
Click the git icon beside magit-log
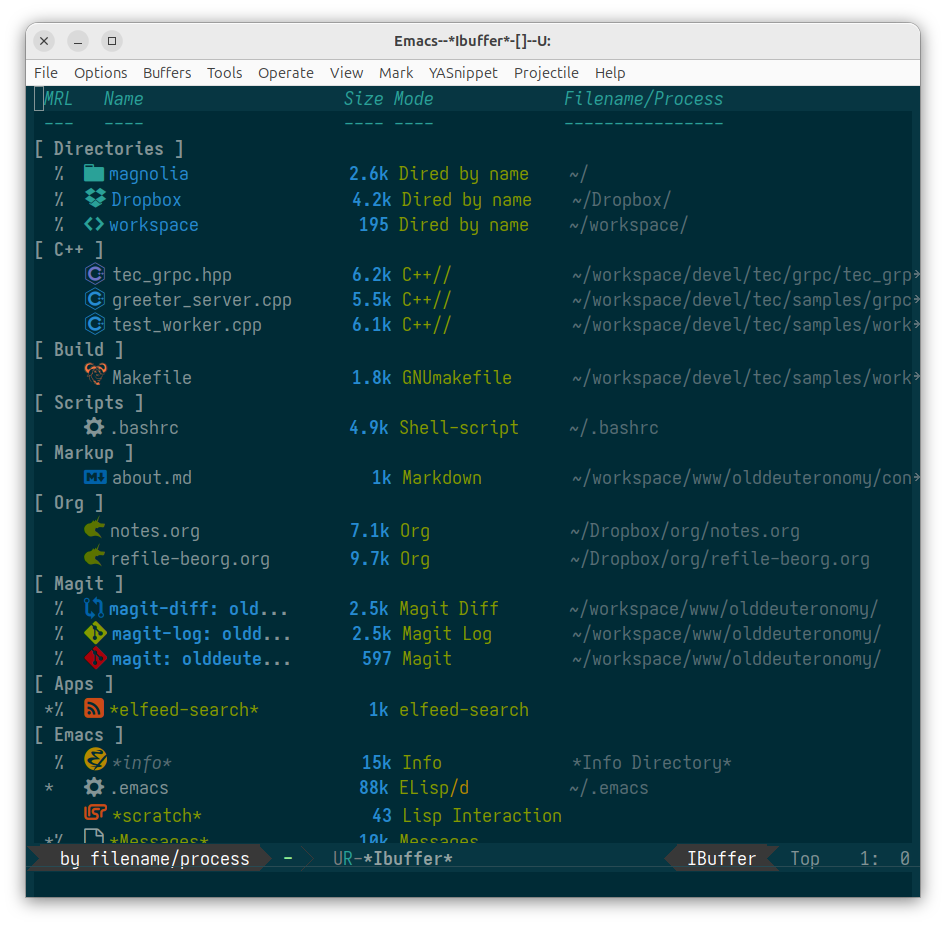pyautogui.click(x=95, y=633)
